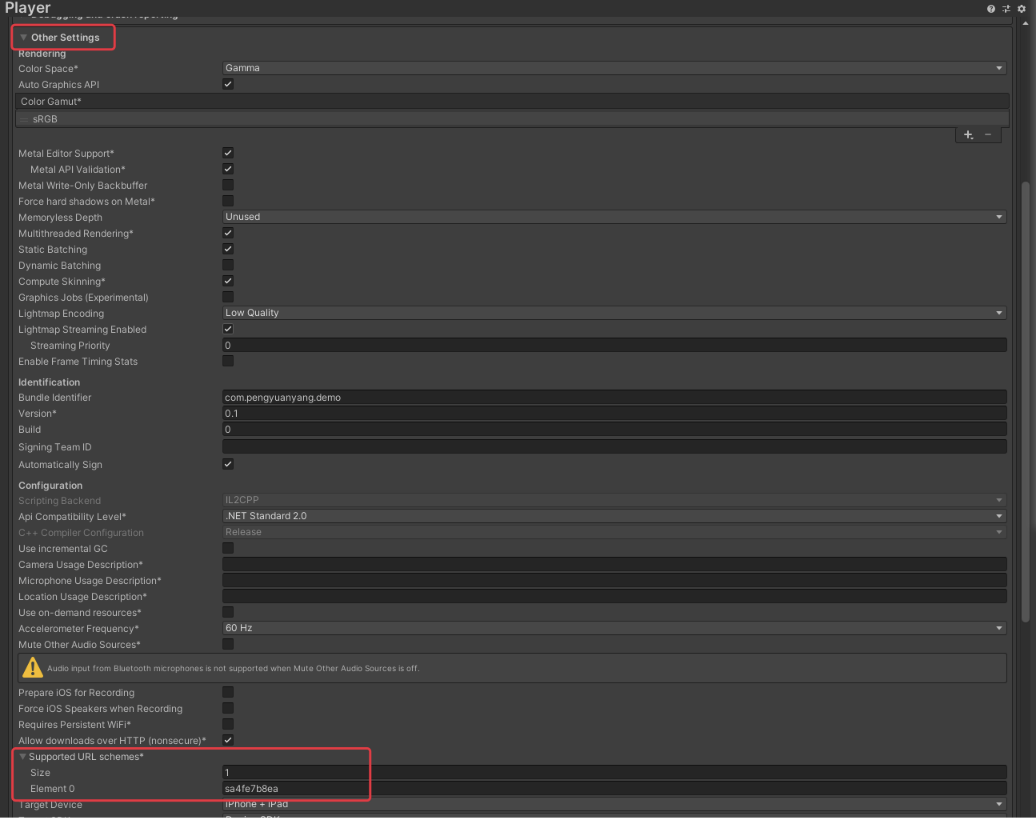This screenshot has height=818, width=1036.
Task: Open the Lightmap Encoding dropdown
Action: [x=614, y=313]
